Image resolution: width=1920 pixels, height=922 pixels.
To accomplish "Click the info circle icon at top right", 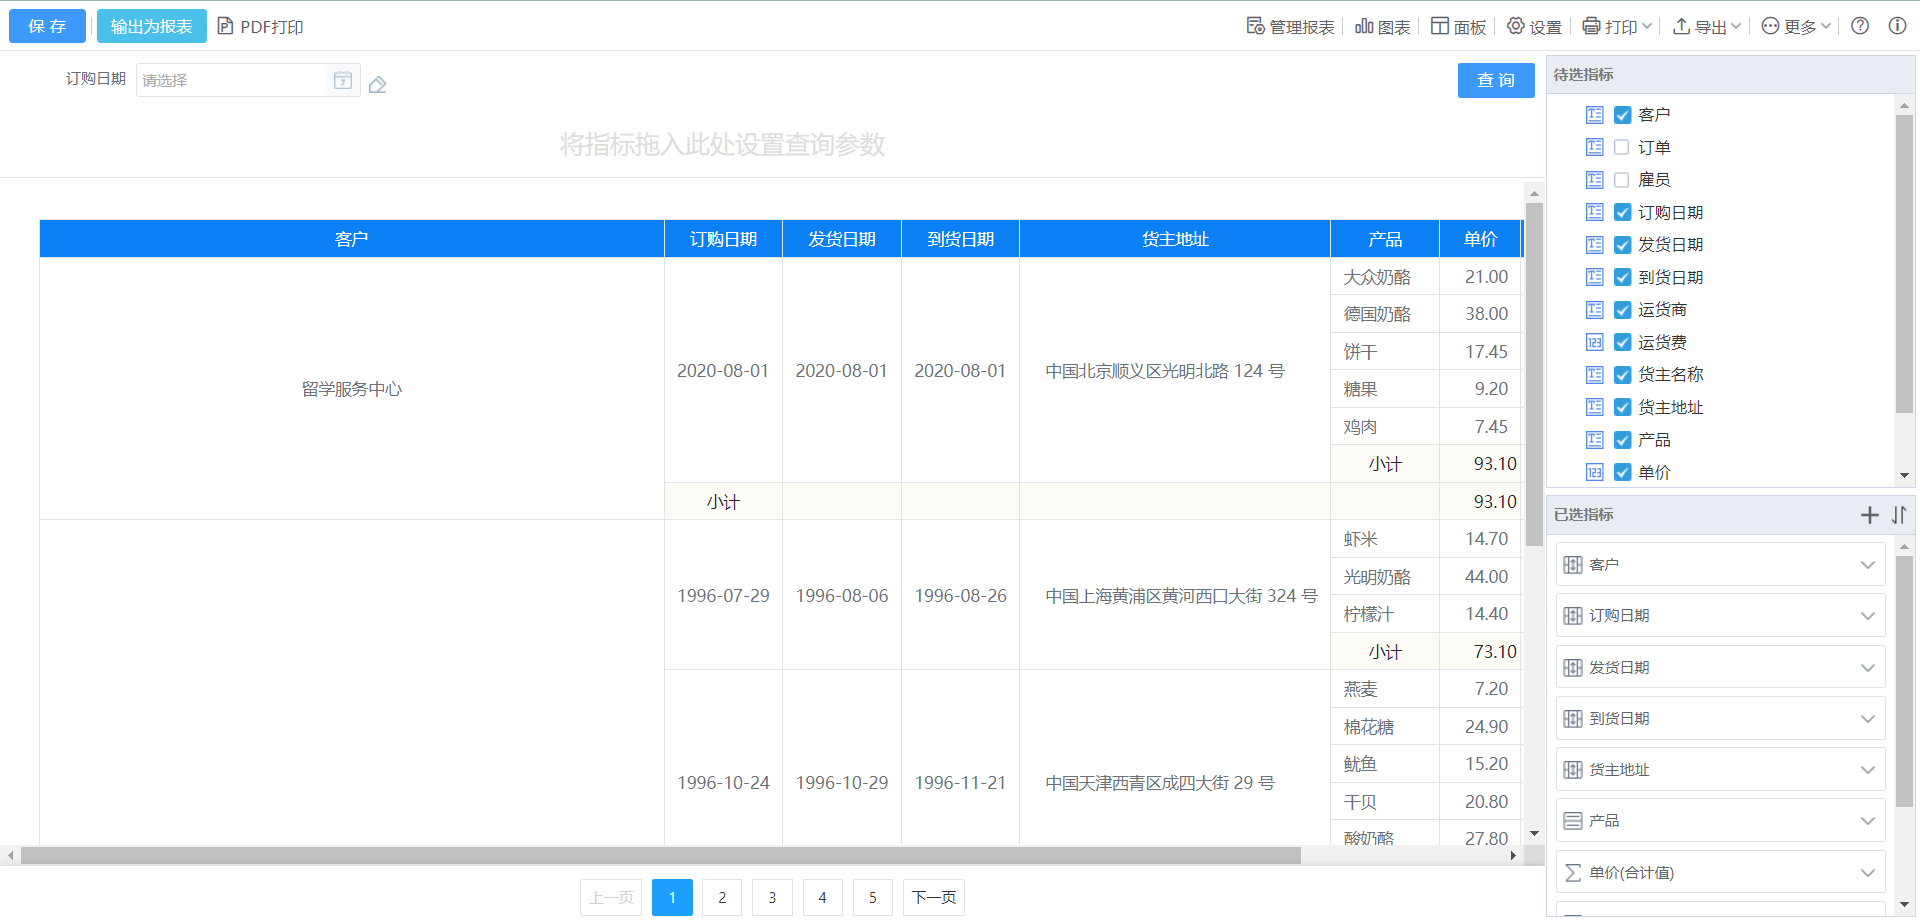I will tap(1897, 26).
